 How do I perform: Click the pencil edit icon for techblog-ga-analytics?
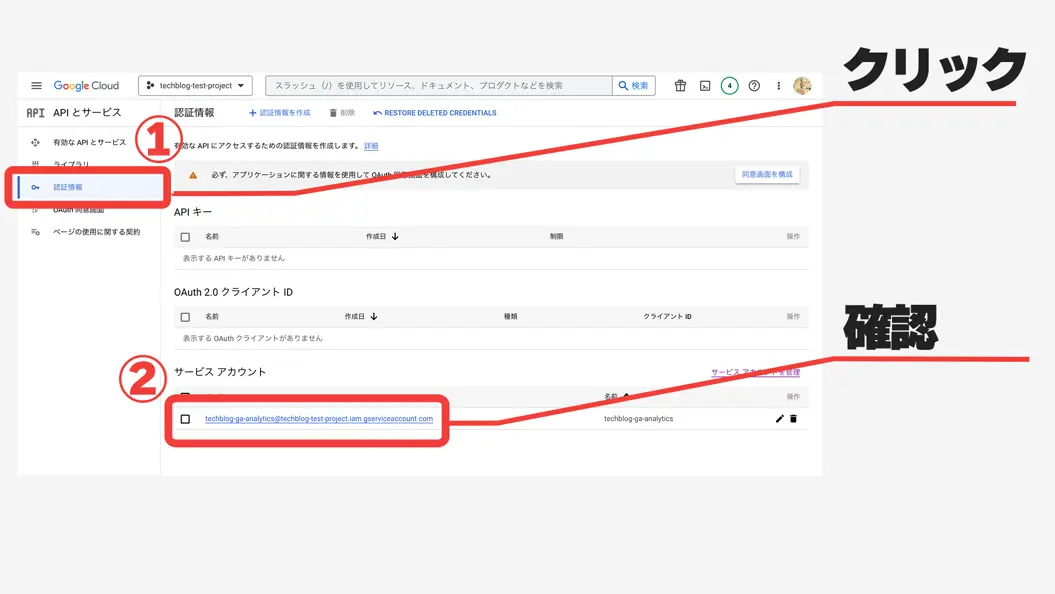(x=779, y=418)
